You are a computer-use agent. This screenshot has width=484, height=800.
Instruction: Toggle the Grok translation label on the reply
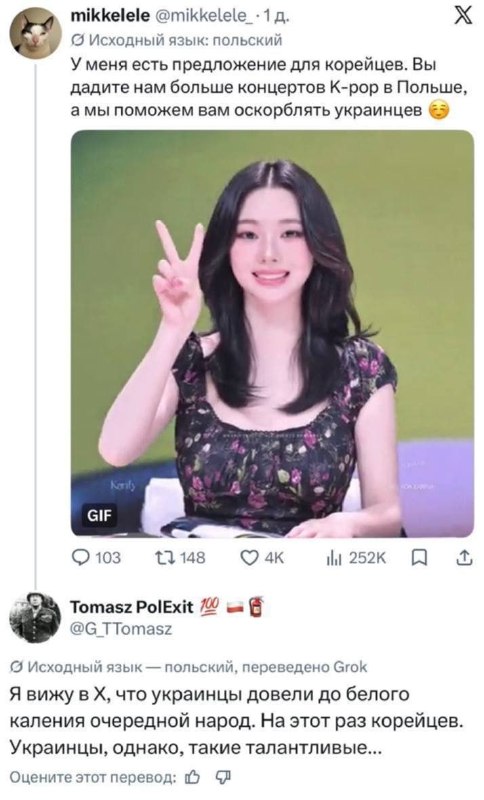(x=188, y=667)
